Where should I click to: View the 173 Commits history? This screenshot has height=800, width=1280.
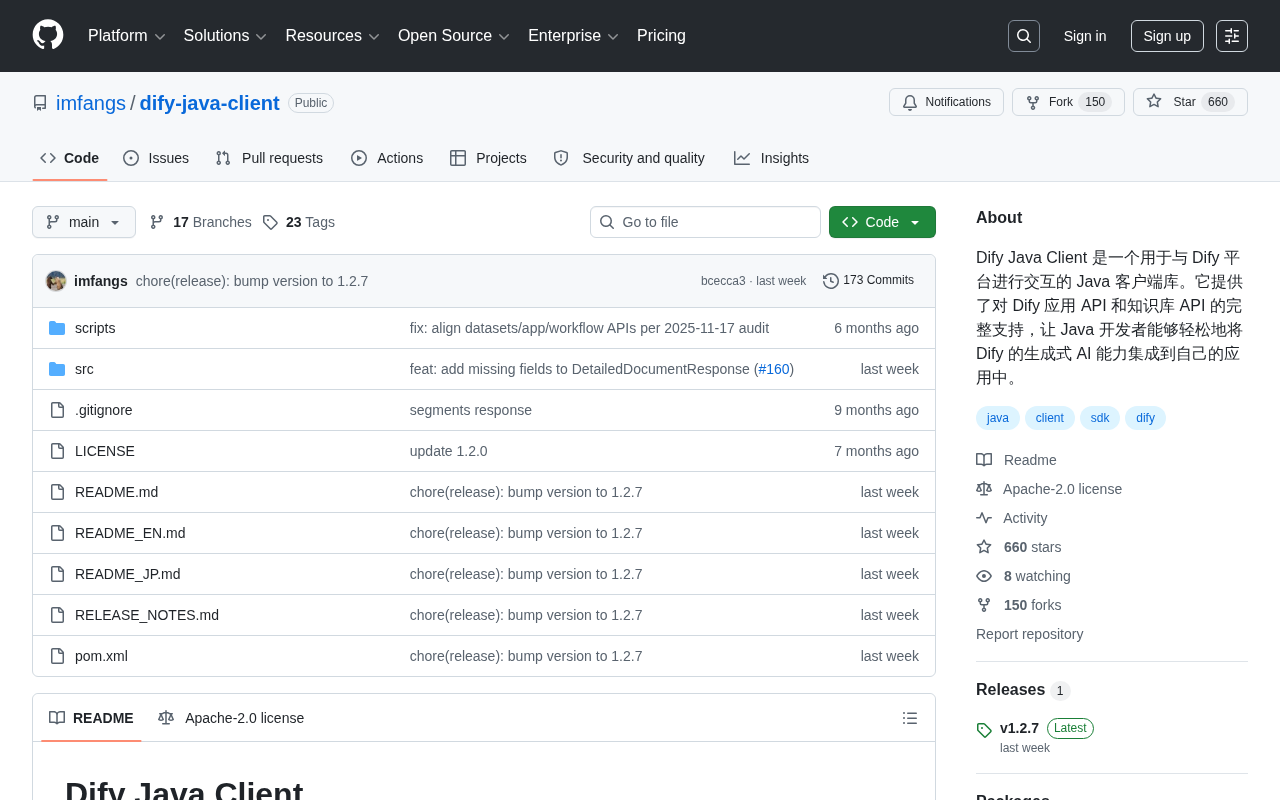point(869,281)
